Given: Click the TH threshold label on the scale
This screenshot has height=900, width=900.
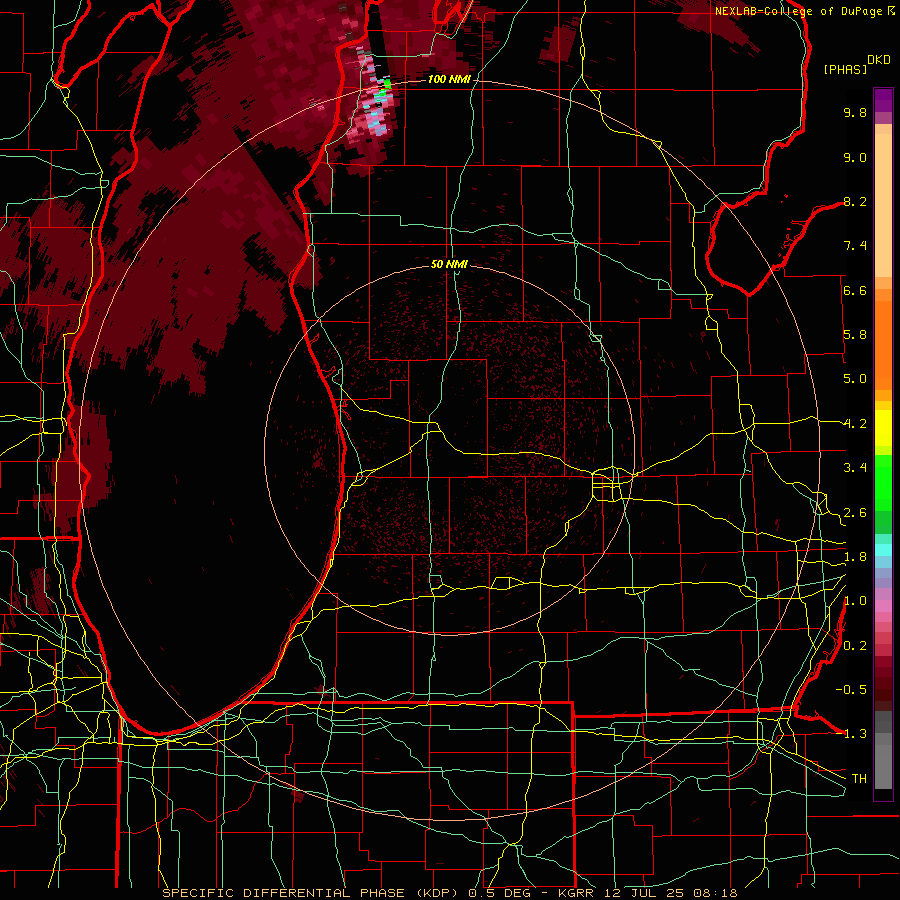Looking at the screenshot, I should (x=859, y=779).
